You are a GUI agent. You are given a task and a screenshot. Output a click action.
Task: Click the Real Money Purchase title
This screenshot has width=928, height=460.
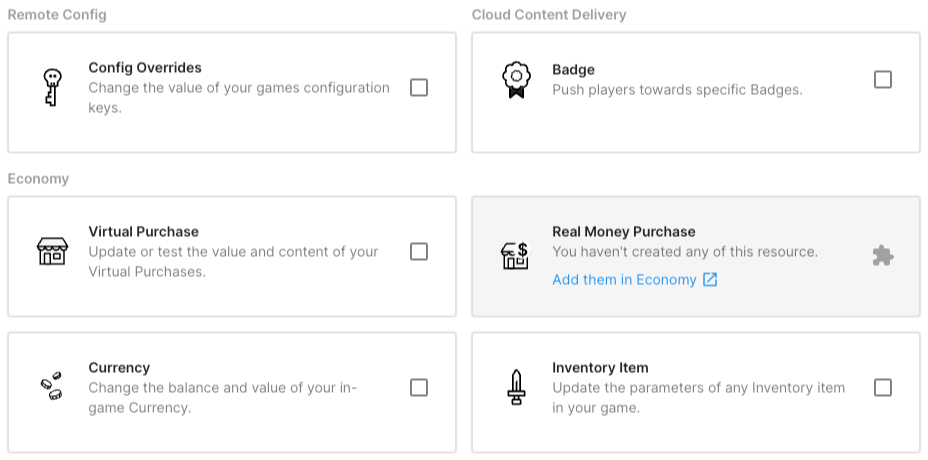pyautogui.click(x=623, y=232)
